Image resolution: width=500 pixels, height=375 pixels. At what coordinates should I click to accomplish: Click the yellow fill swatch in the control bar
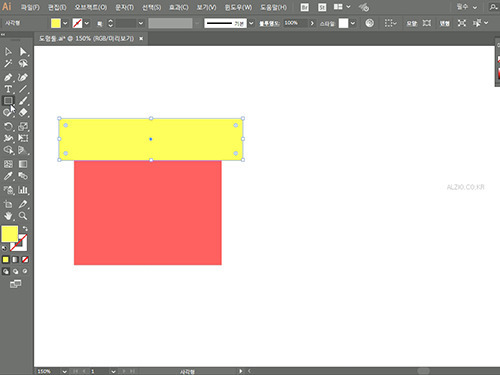(x=56, y=23)
